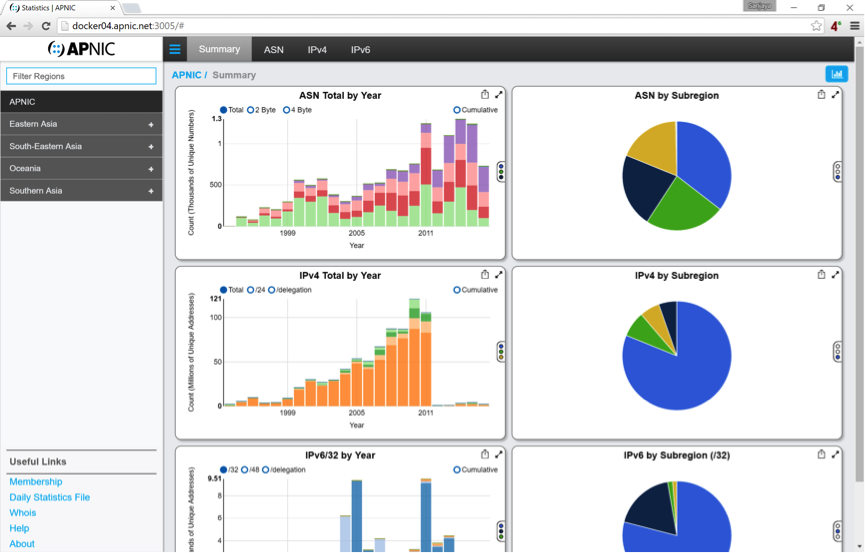This screenshot has height=553, width=865.
Task: Share the IPv4 Total by Year chart
Action: point(484,274)
